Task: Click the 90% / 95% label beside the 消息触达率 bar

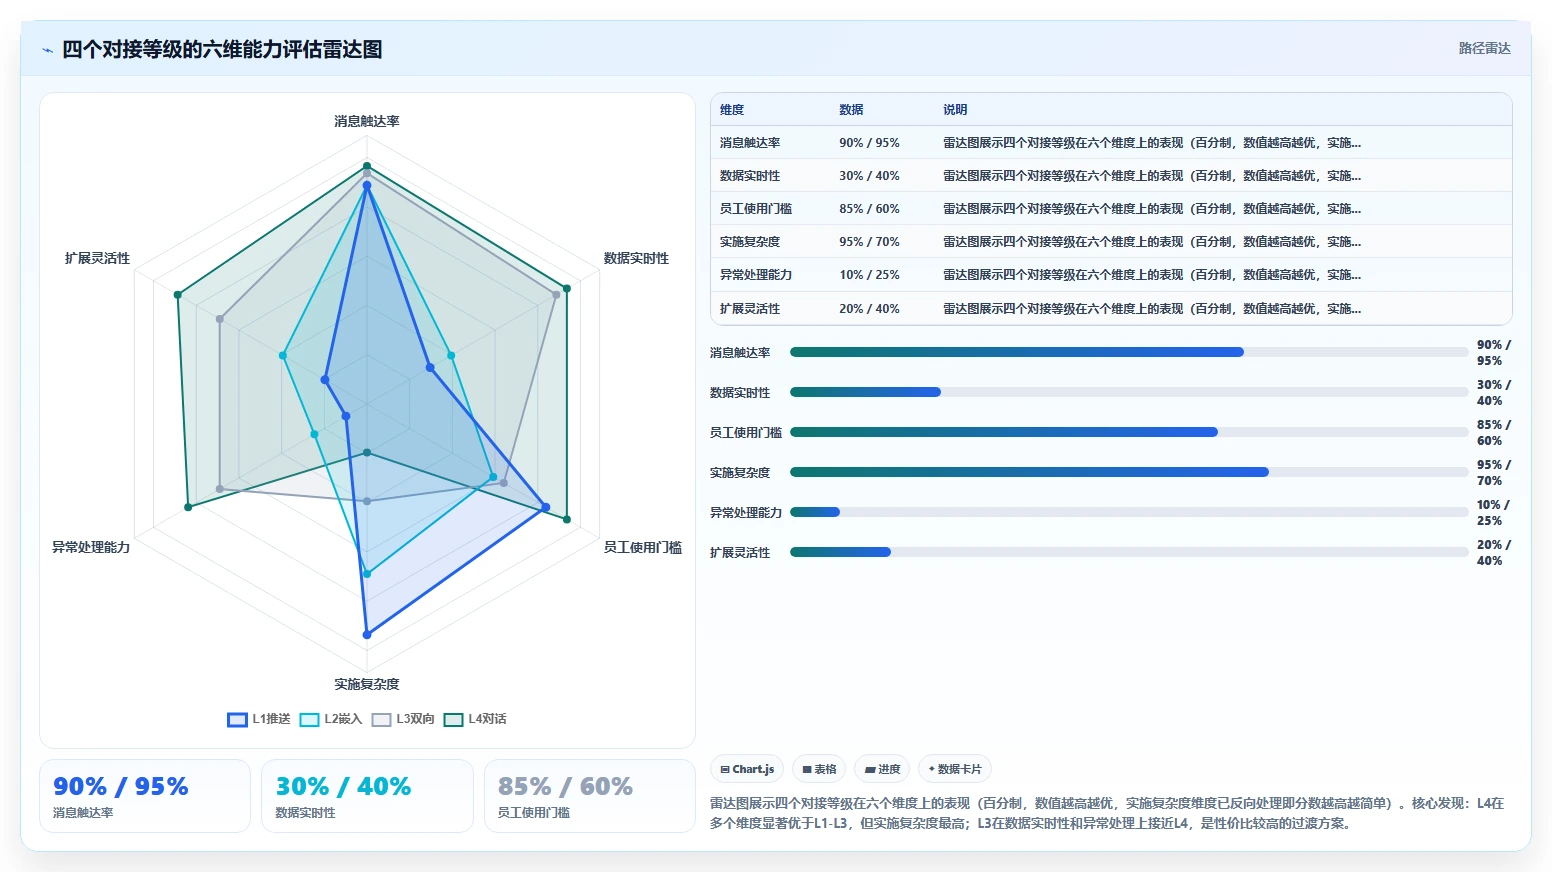Action: tap(1494, 353)
